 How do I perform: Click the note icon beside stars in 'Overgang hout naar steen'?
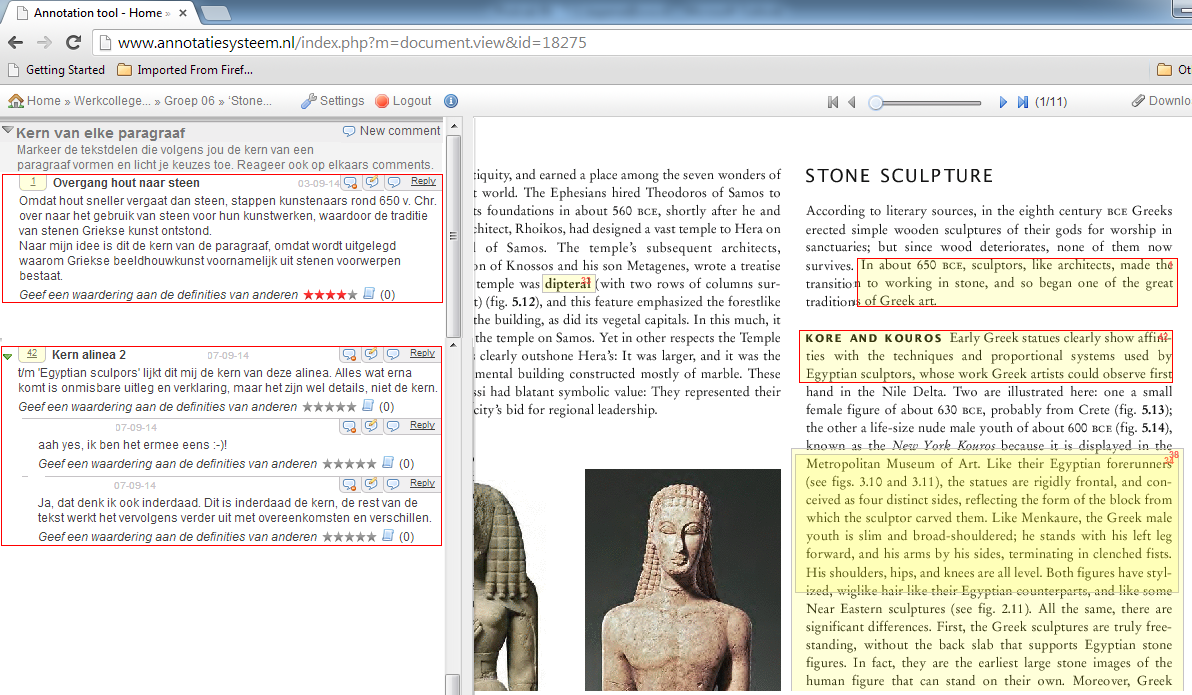coord(368,295)
